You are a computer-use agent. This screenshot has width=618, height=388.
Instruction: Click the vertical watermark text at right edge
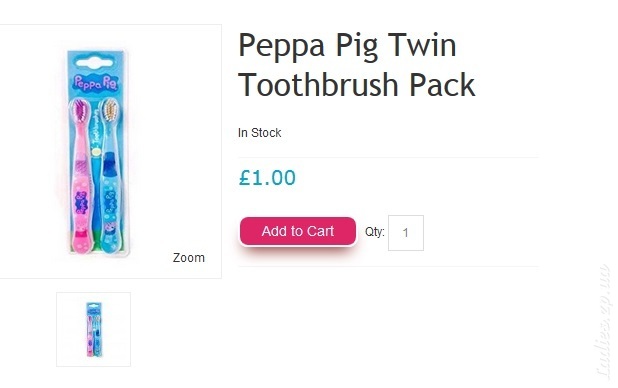[x=603, y=323]
